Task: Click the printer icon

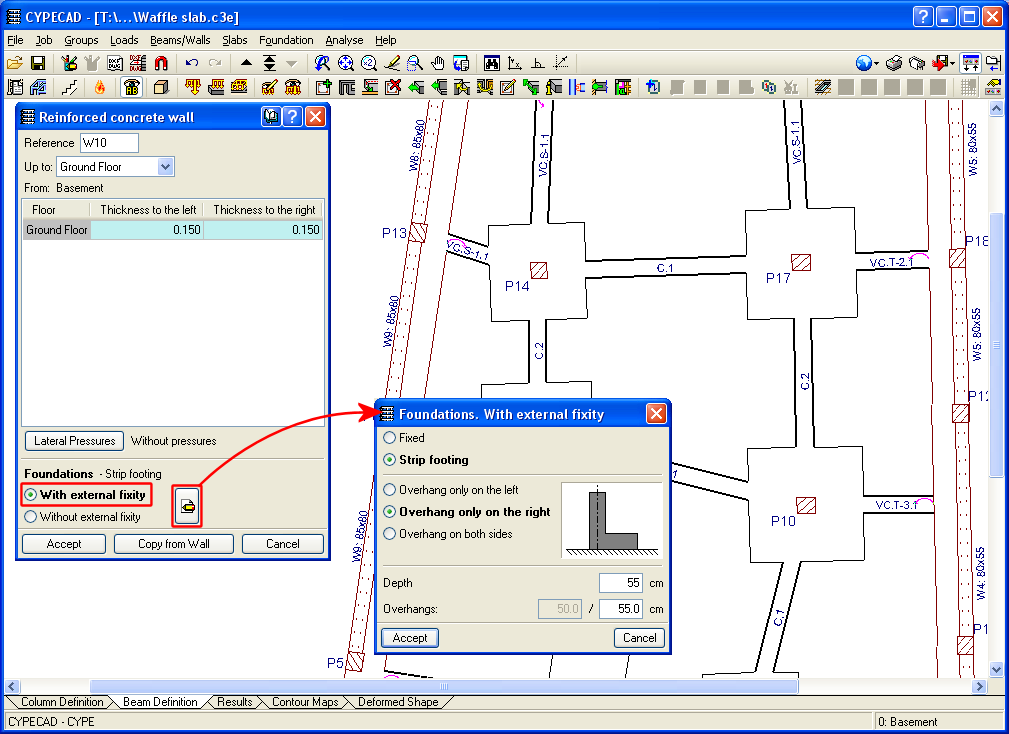Action: pos(894,63)
